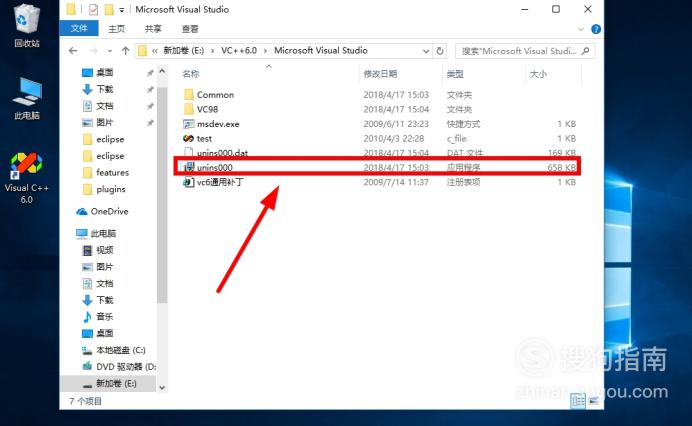
Task: Select the msdev.exe shortcut file
Action: coord(218,124)
